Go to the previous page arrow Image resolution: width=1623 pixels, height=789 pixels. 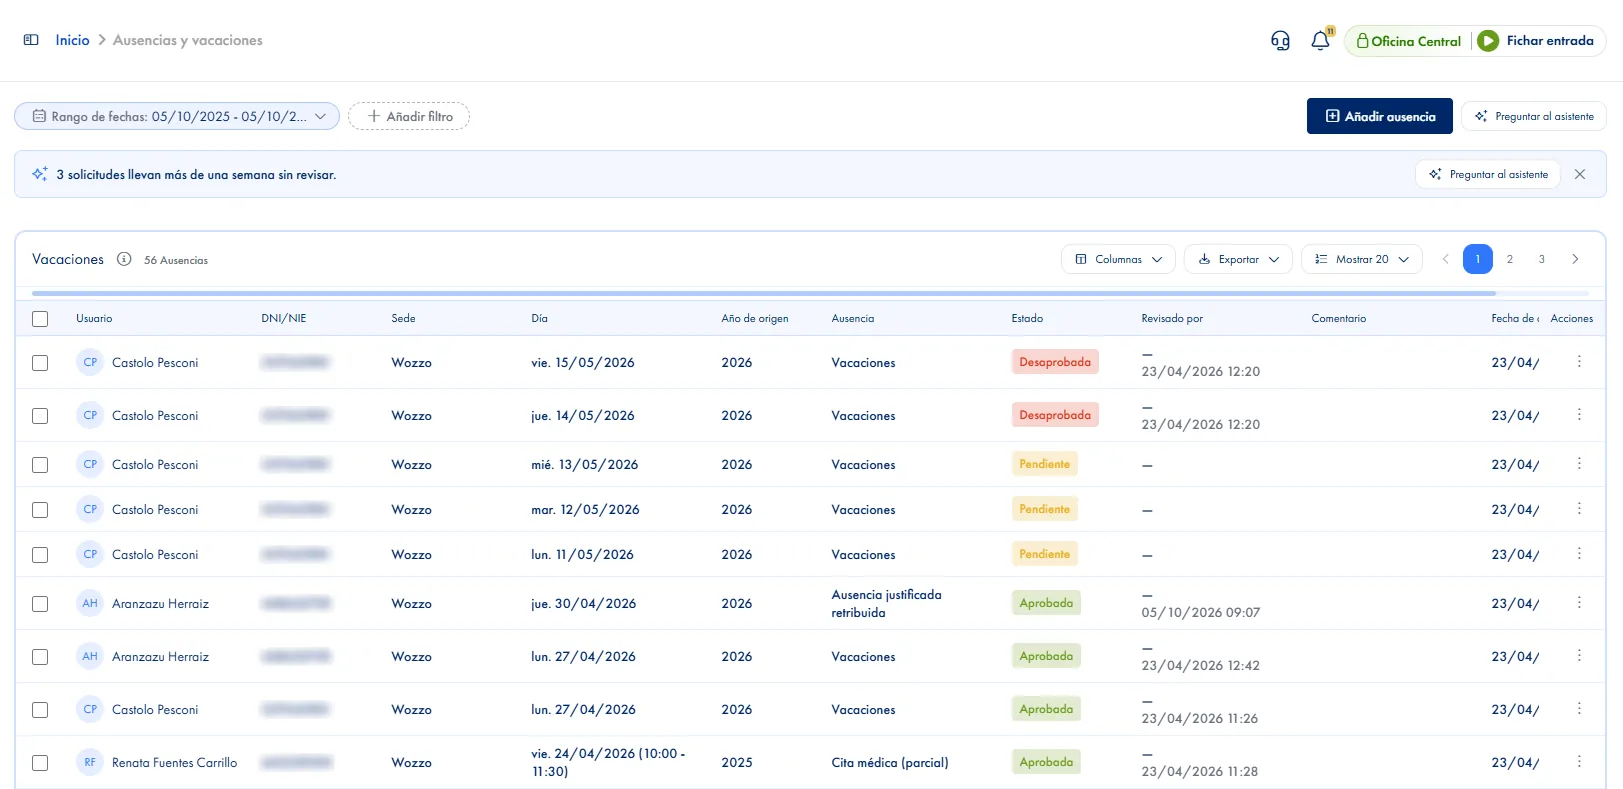click(1445, 259)
